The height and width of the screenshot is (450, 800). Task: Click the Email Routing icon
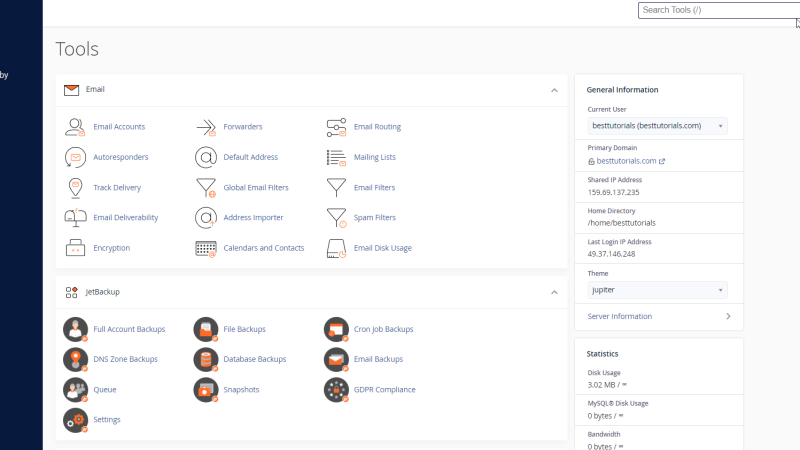pyautogui.click(x=336, y=127)
